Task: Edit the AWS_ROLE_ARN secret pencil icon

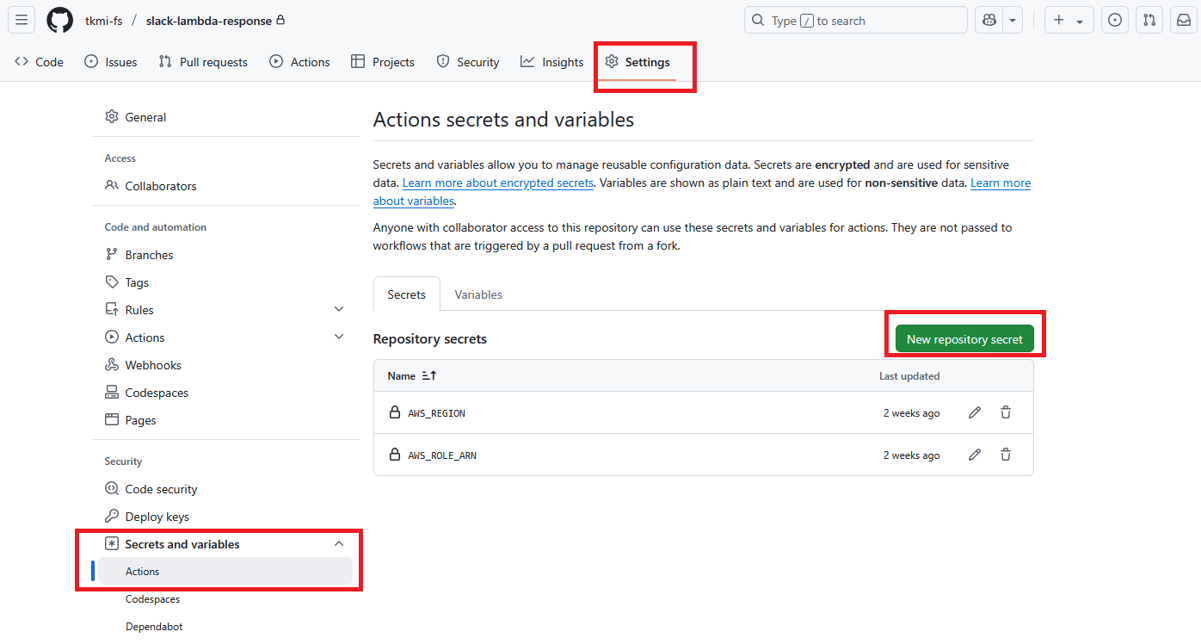Action: [x=974, y=454]
